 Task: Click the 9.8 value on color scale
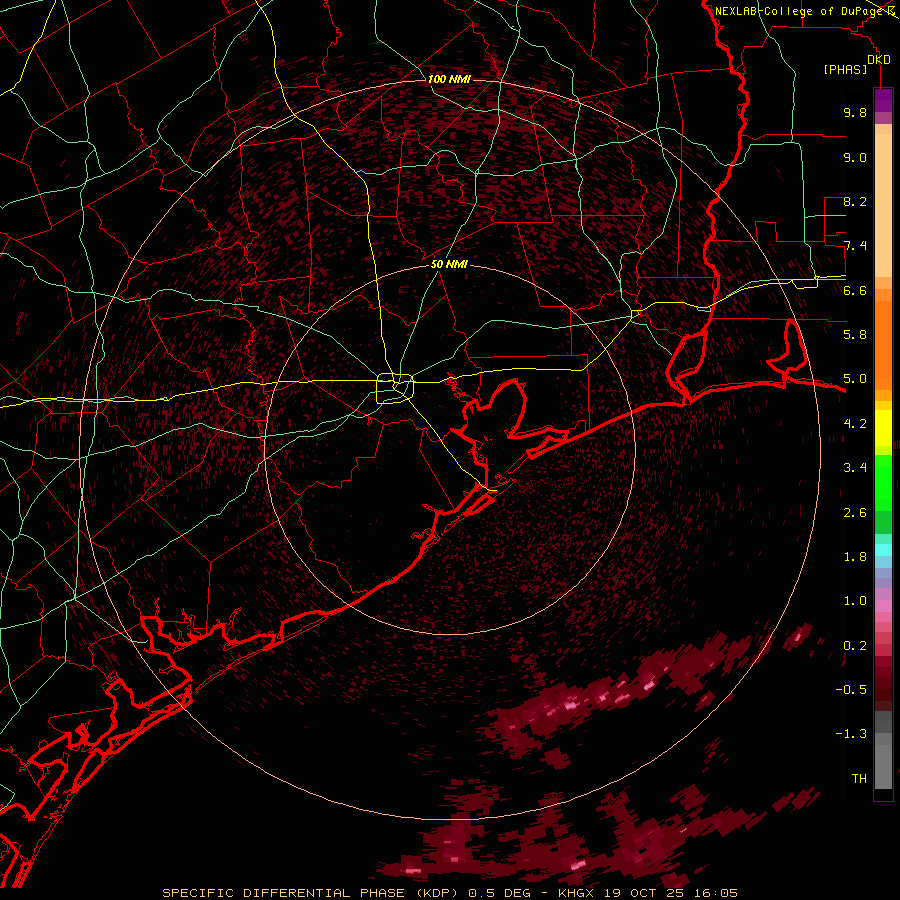[x=855, y=112]
